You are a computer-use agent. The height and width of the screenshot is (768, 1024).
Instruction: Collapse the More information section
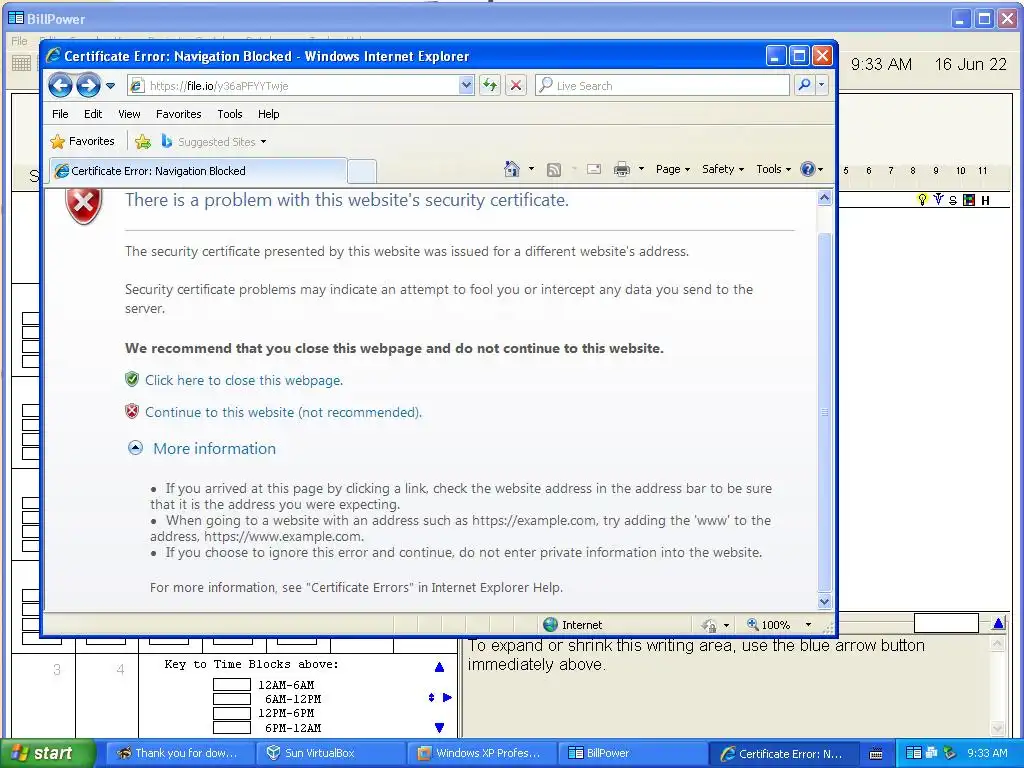tap(135, 448)
